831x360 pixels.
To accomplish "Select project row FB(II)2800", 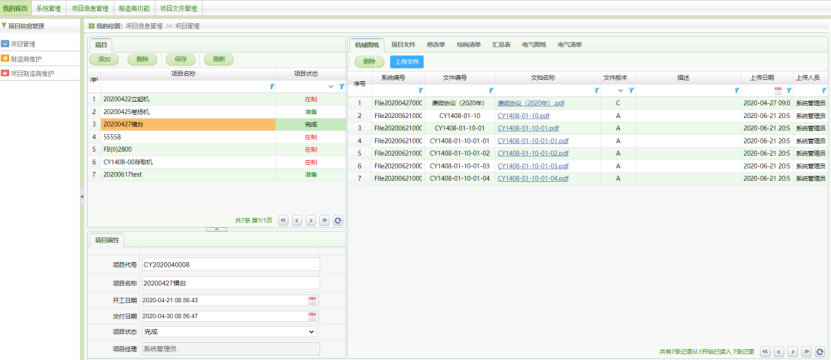I will tap(216, 150).
